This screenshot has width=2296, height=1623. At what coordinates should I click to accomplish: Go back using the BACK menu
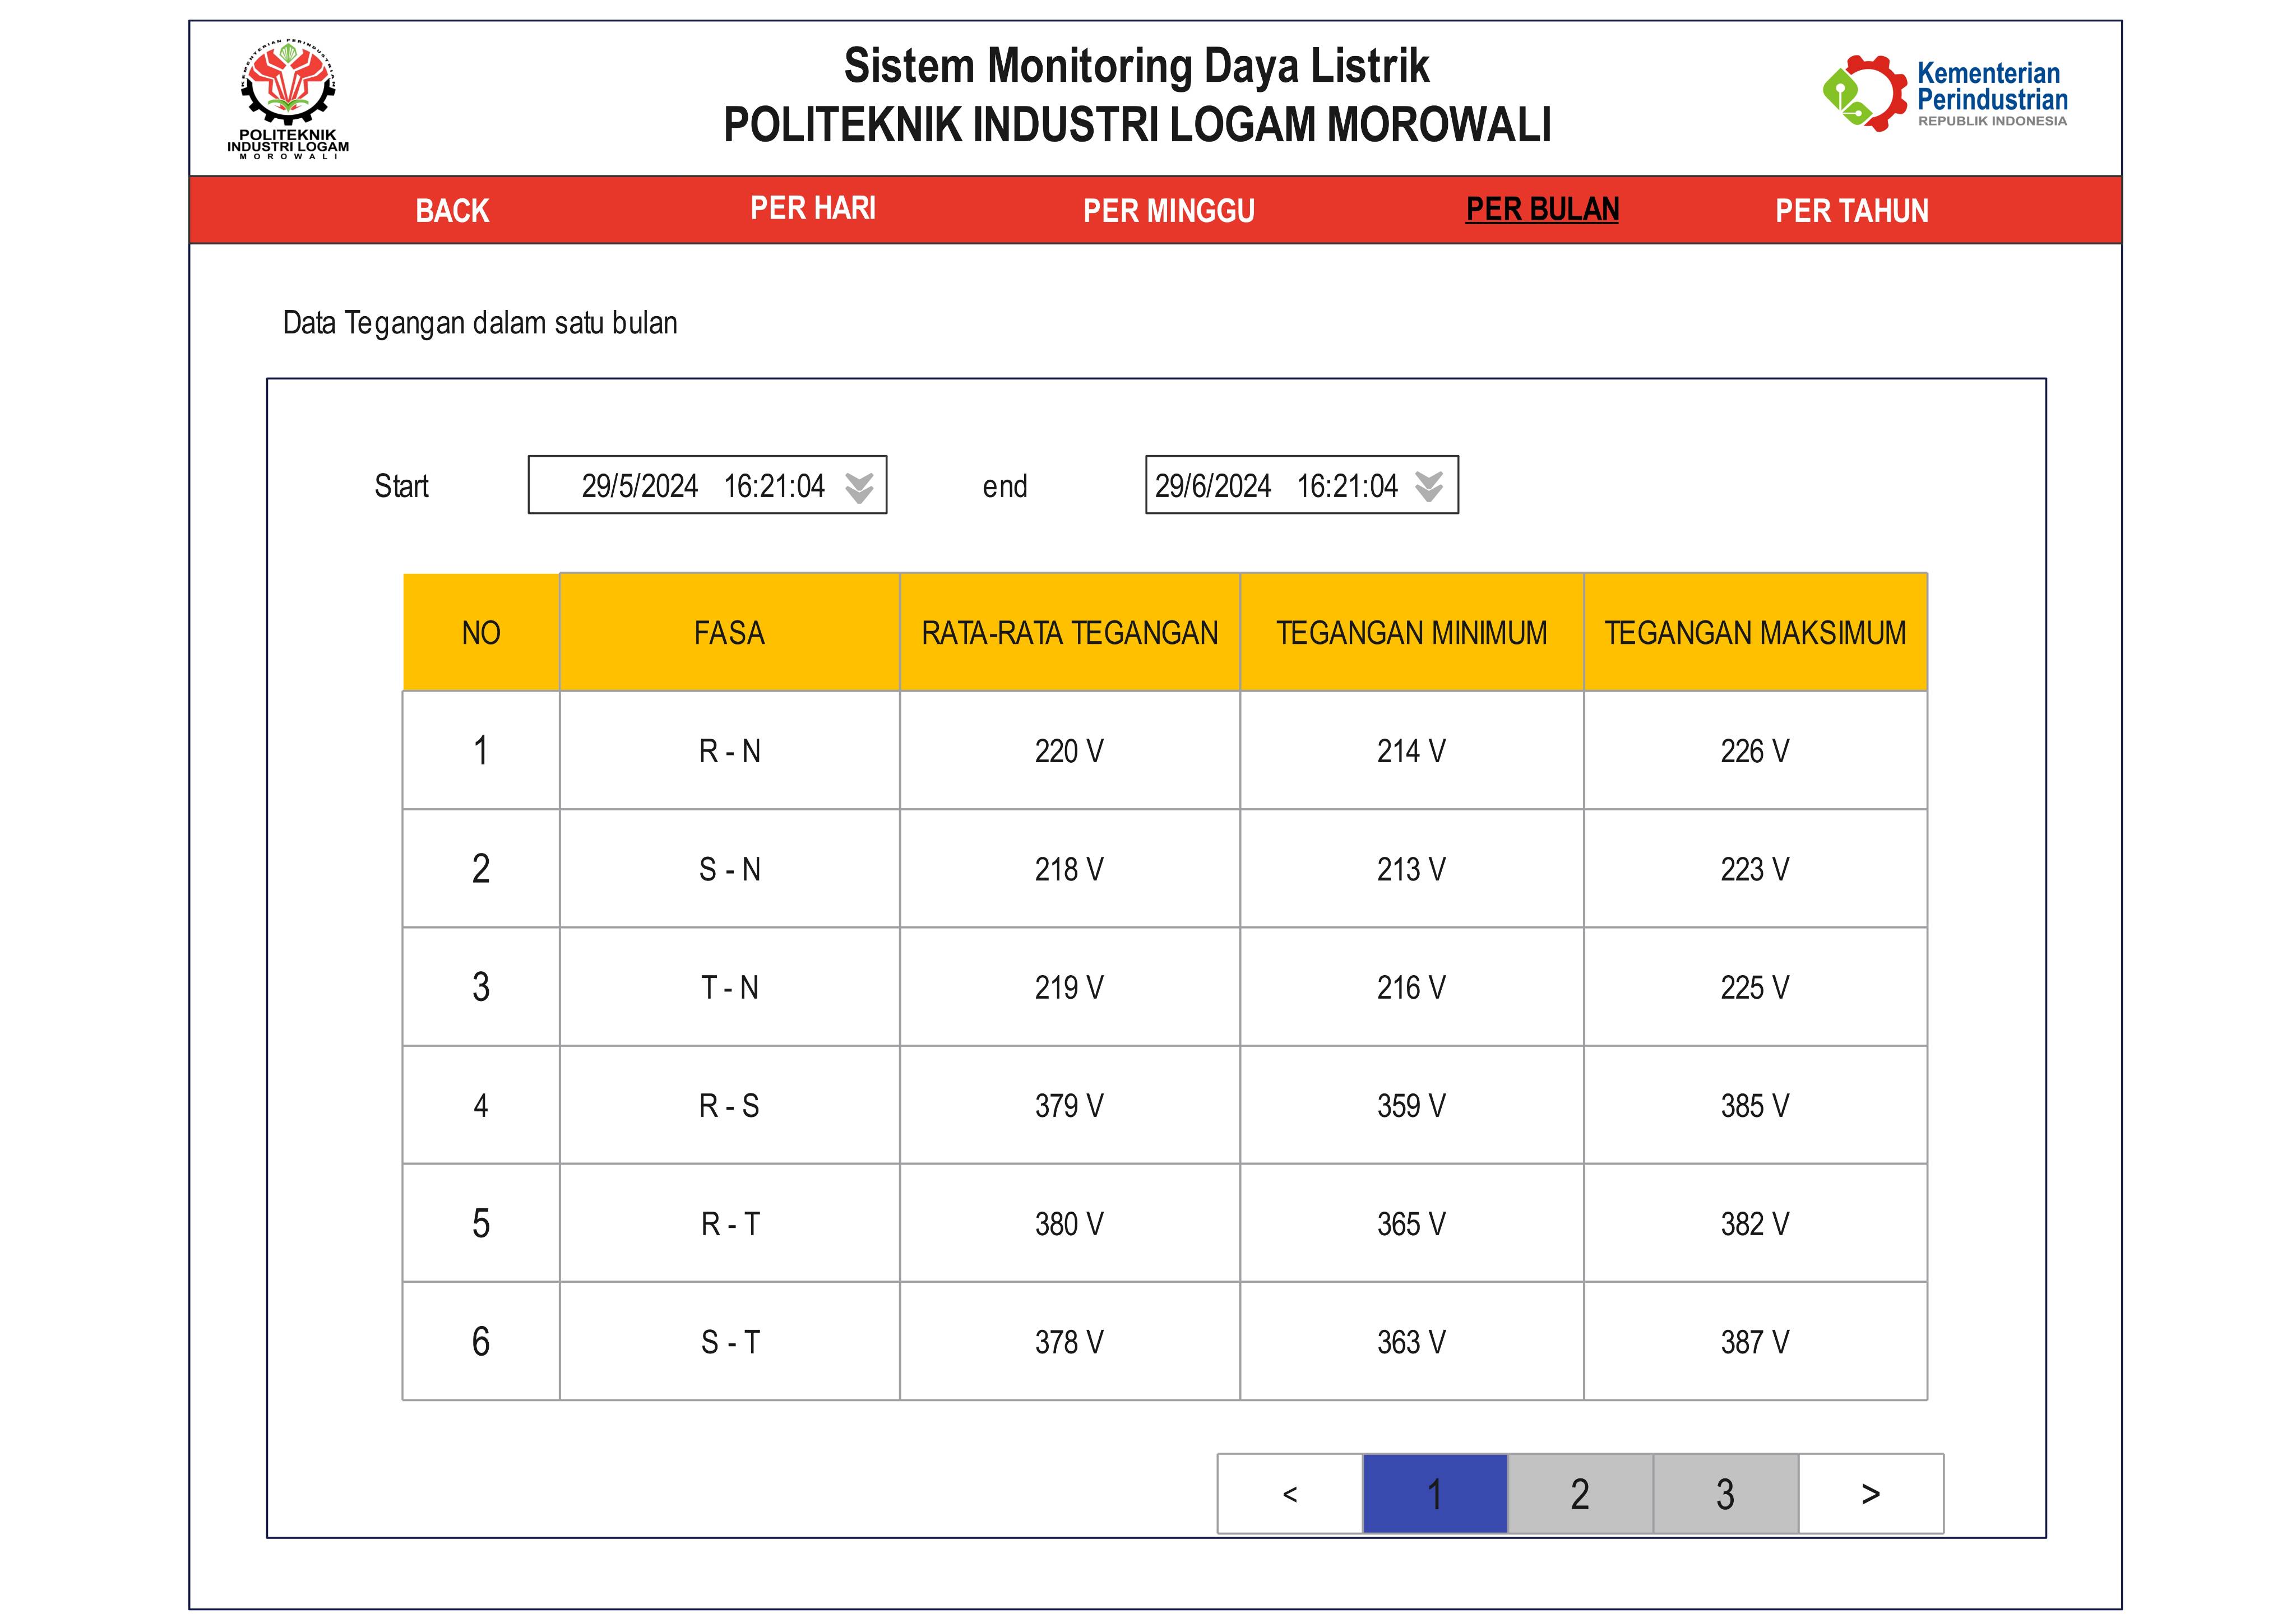pos(452,211)
